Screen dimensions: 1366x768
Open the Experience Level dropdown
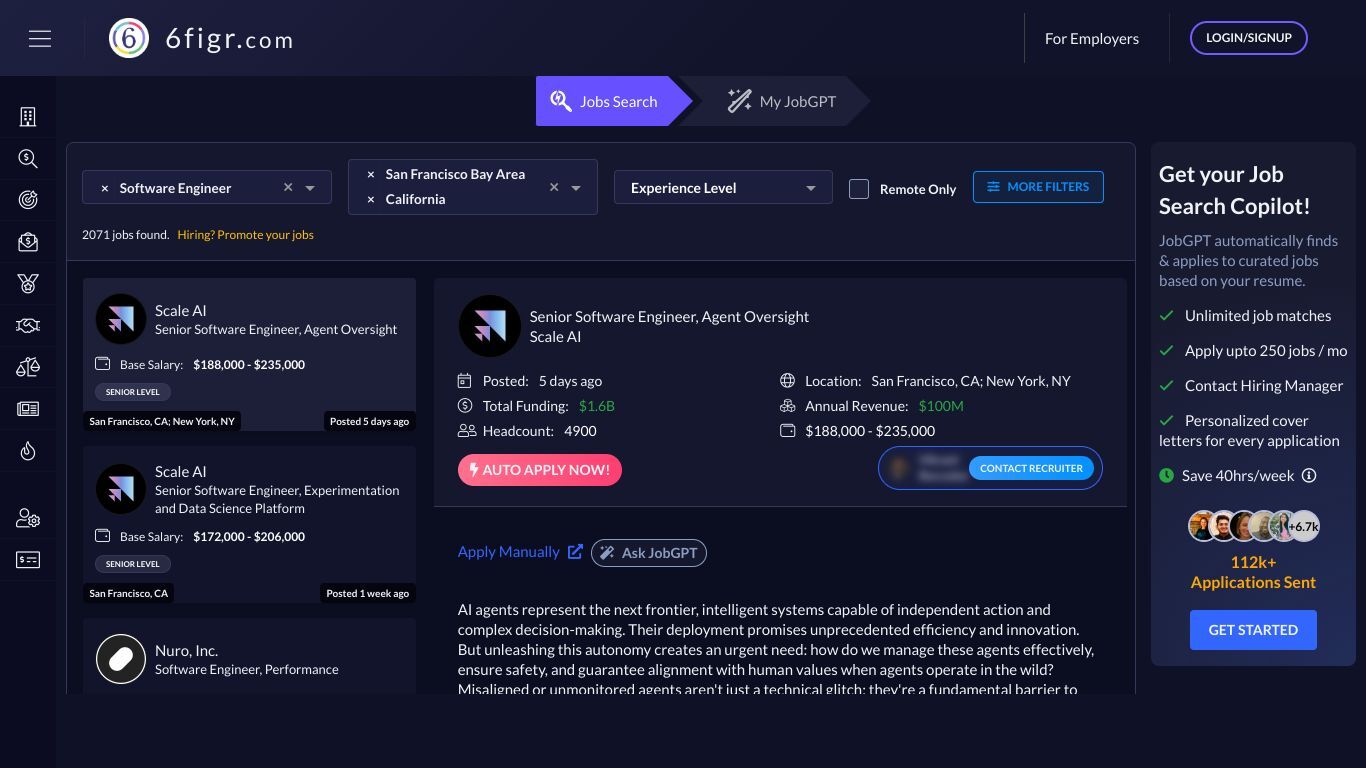click(x=723, y=188)
